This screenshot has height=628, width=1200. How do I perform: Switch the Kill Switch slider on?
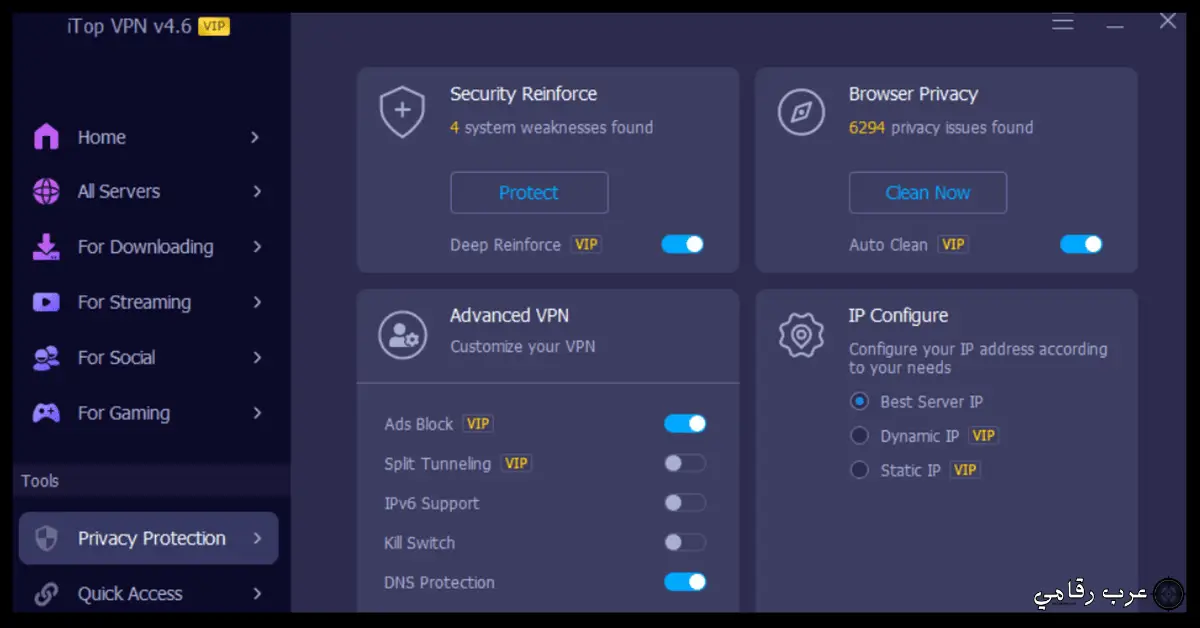click(684, 542)
